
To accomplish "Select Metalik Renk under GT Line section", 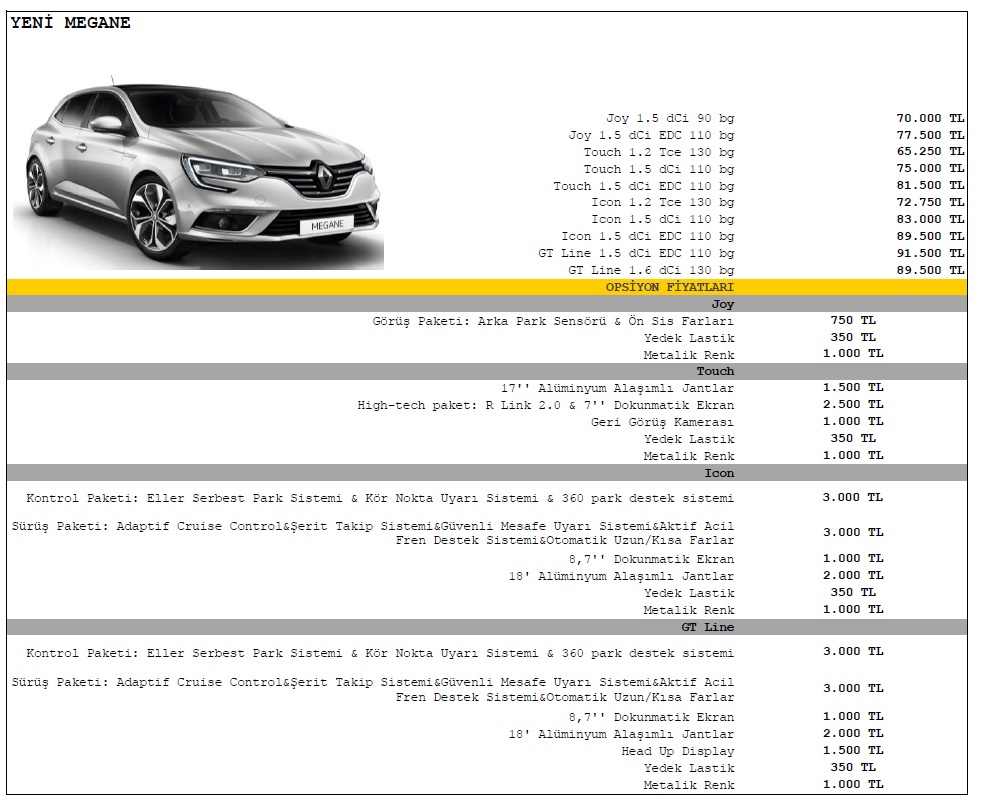I will pyautogui.click(x=689, y=785).
